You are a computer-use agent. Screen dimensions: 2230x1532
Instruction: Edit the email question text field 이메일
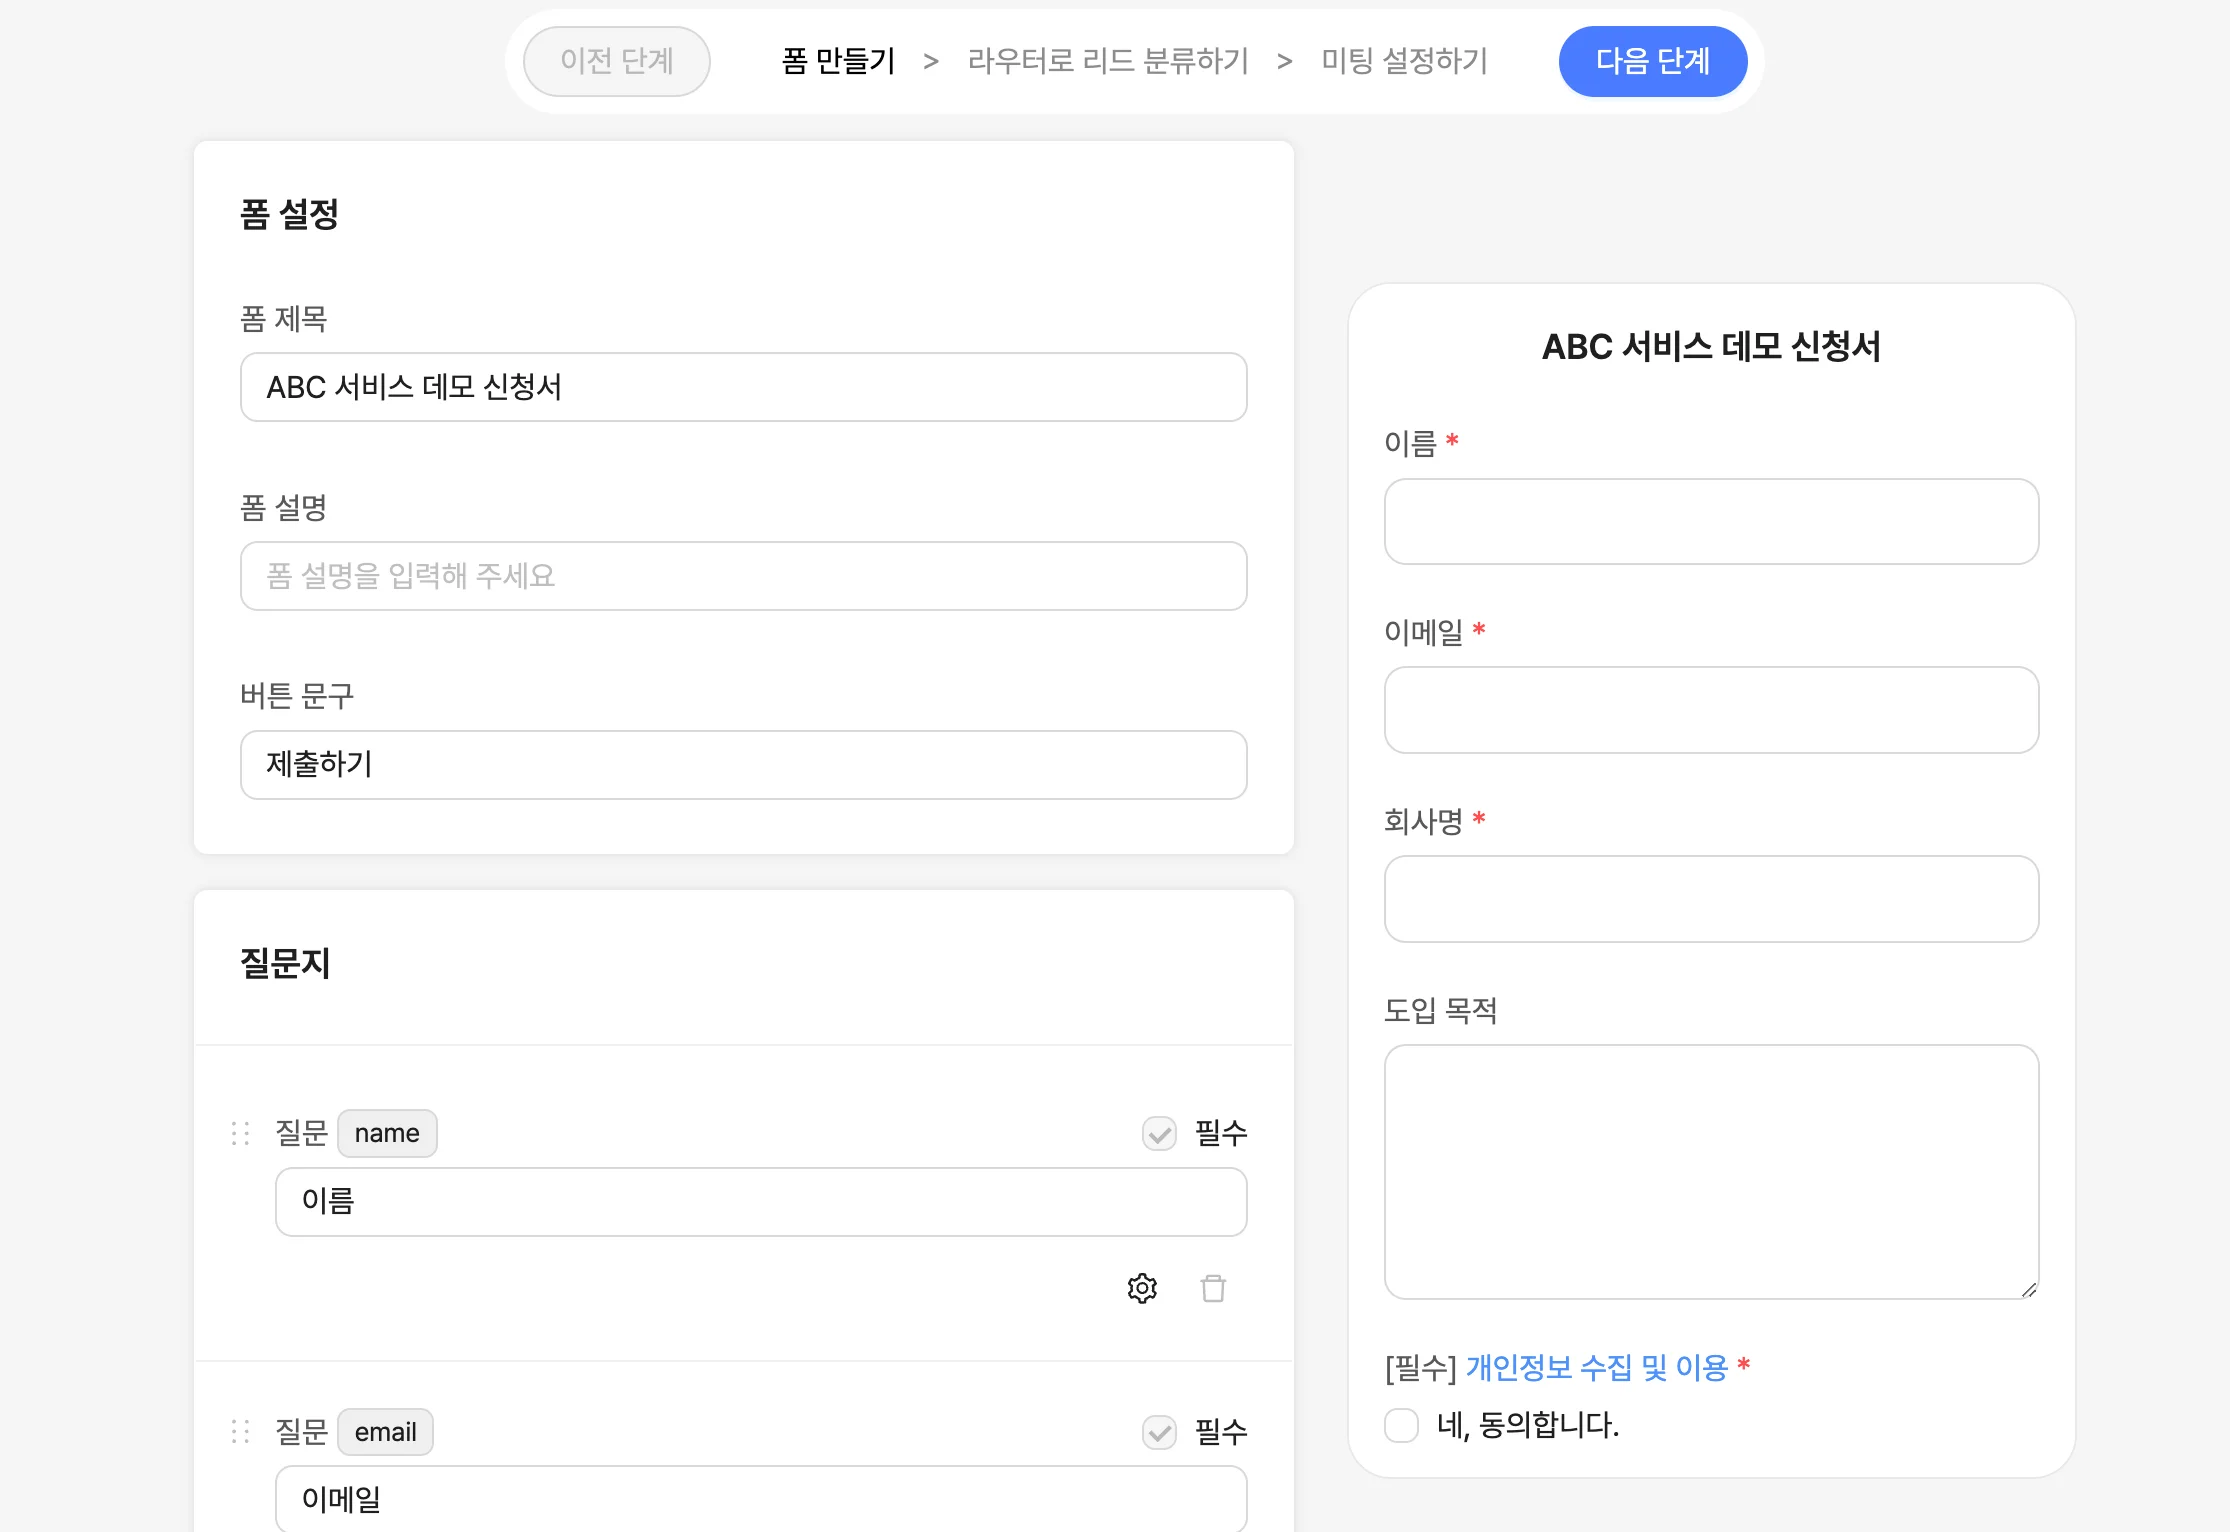[761, 1498]
